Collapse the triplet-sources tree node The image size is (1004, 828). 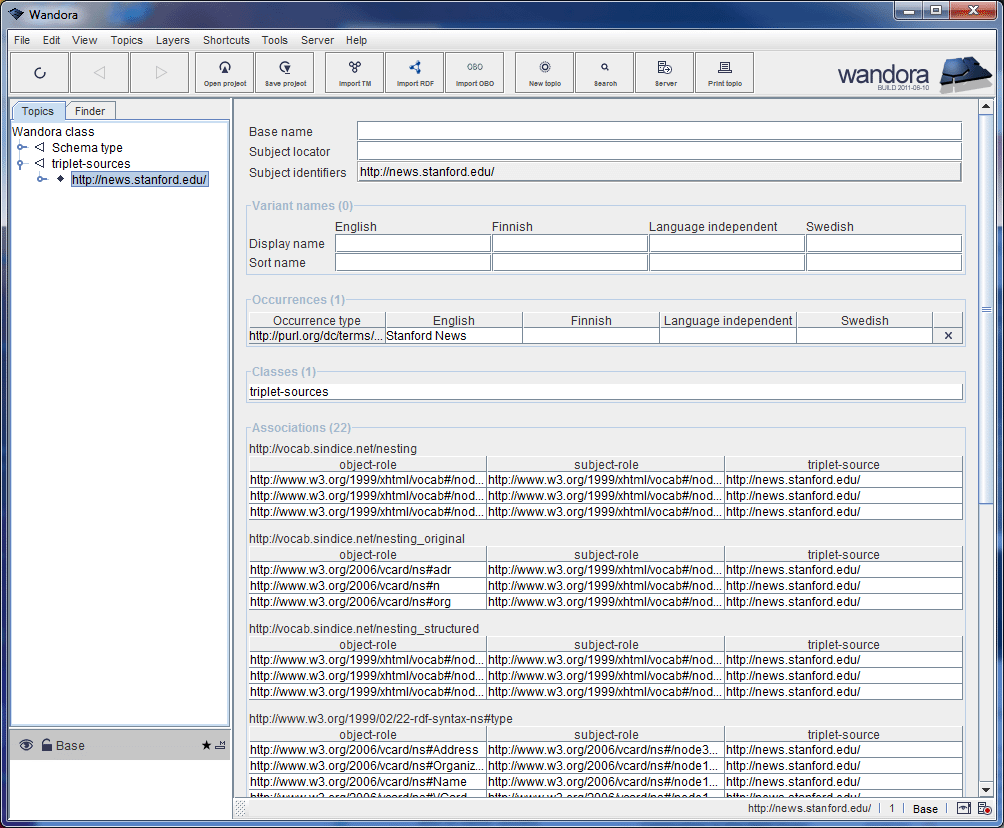tap(20, 164)
